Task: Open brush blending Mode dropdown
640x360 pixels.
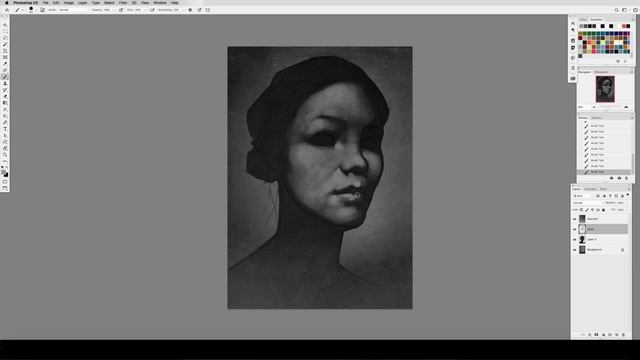Action: (x=73, y=10)
